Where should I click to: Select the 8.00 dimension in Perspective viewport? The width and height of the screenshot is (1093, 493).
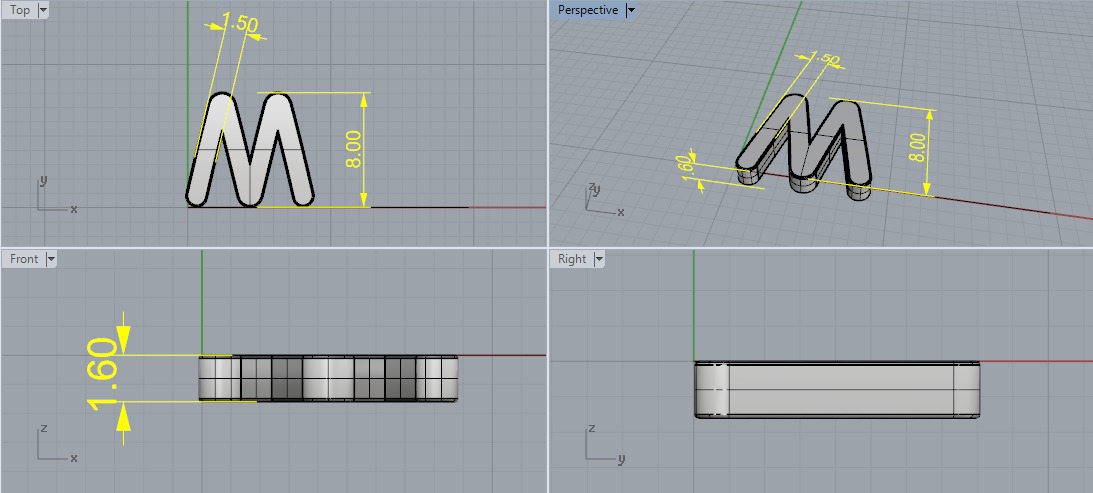click(x=917, y=147)
